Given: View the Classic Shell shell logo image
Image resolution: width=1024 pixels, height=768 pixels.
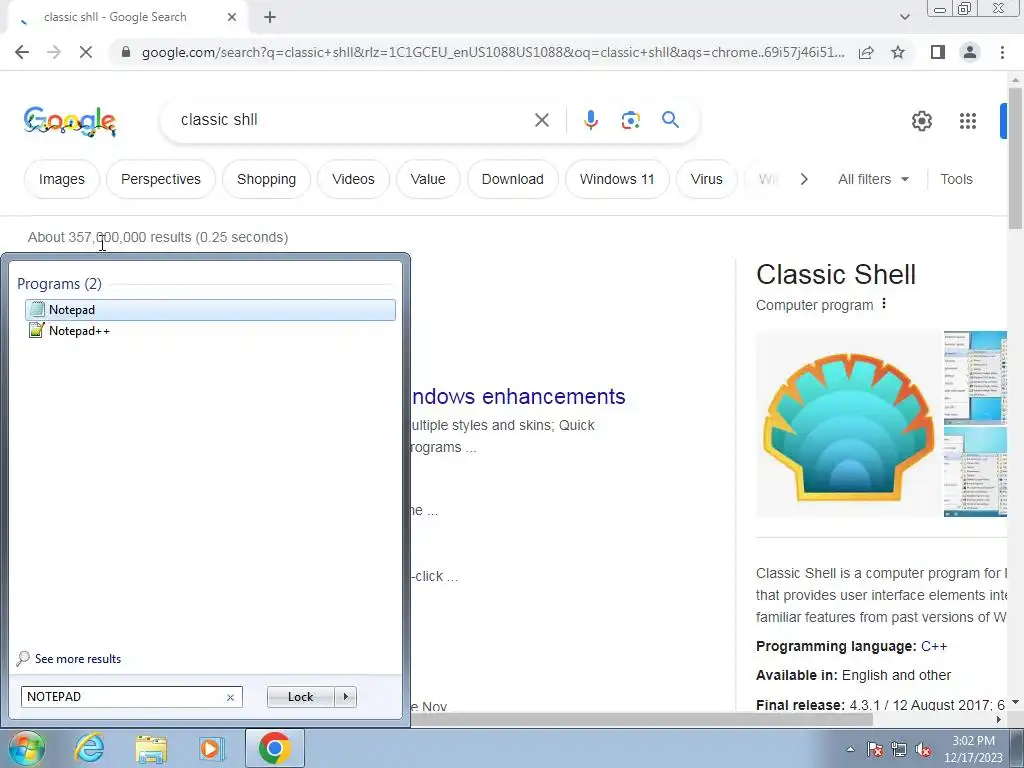Looking at the screenshot, I should click(x=848, y=425).
